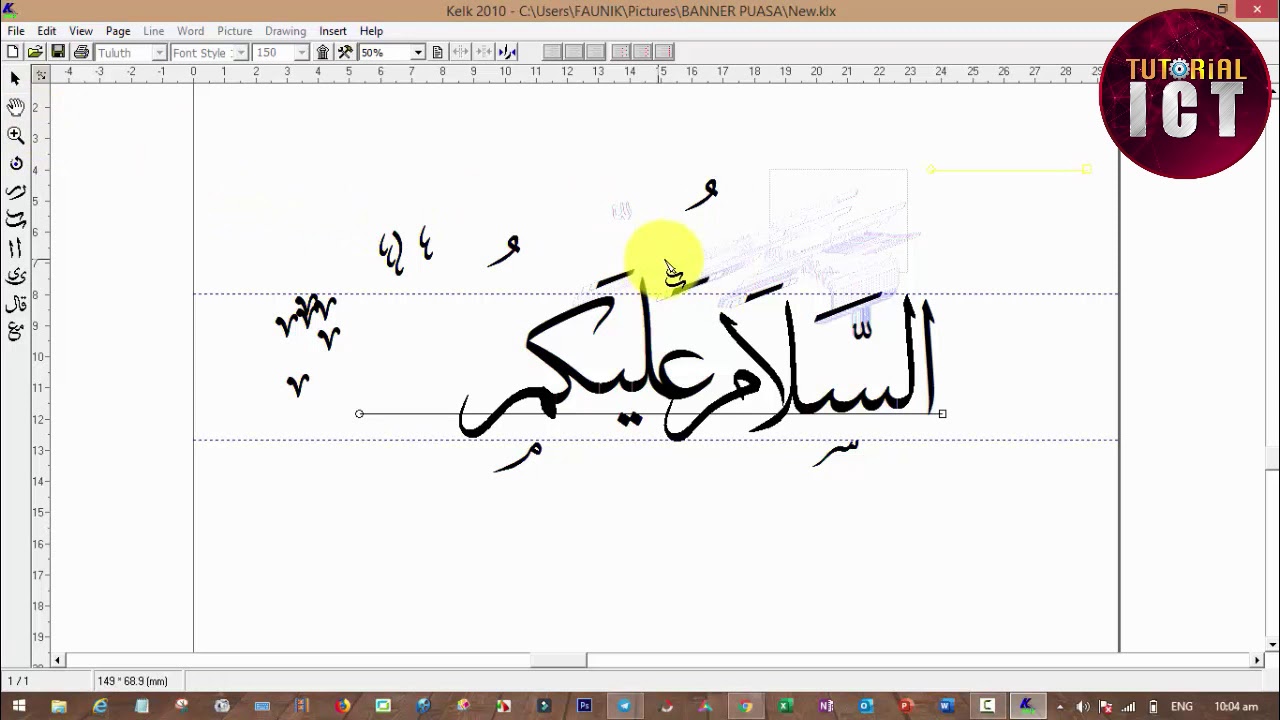Click the 149 * 68.9 (mm) status text

click(132, 681)
